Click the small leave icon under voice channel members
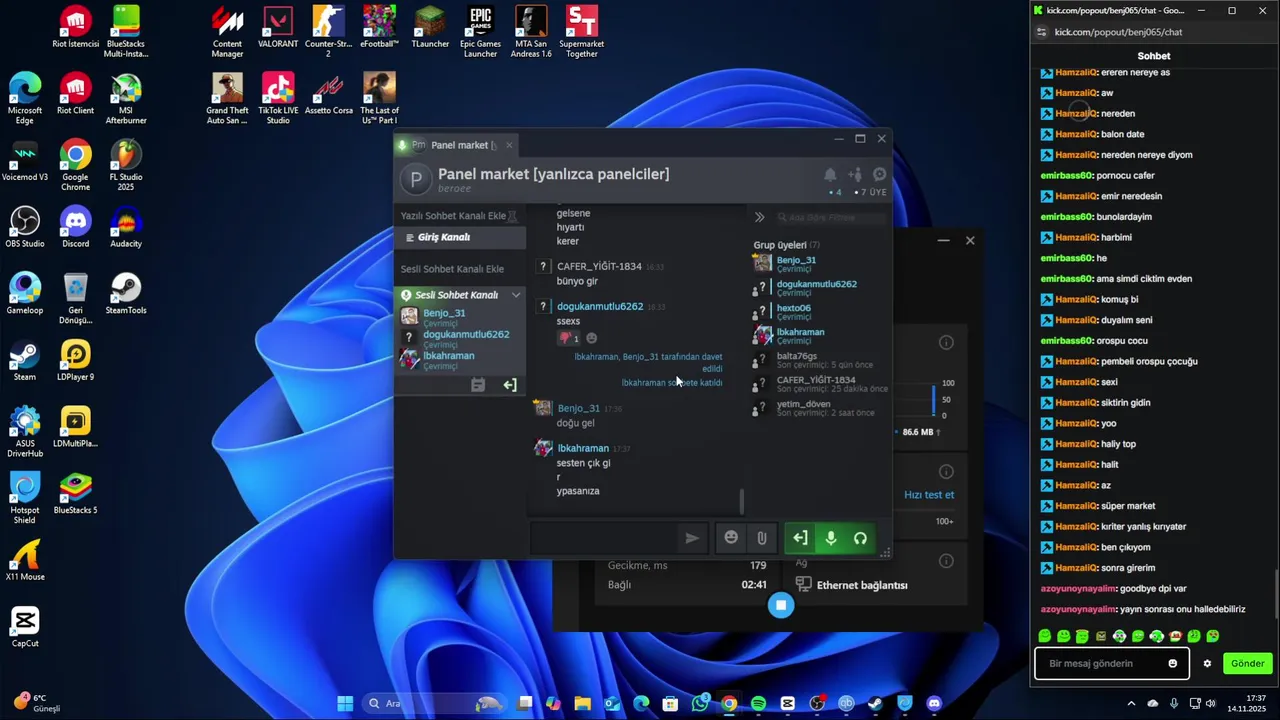The width and height of the screenshot is (1280, 720). pyautogui.click(x=510, y=385)
